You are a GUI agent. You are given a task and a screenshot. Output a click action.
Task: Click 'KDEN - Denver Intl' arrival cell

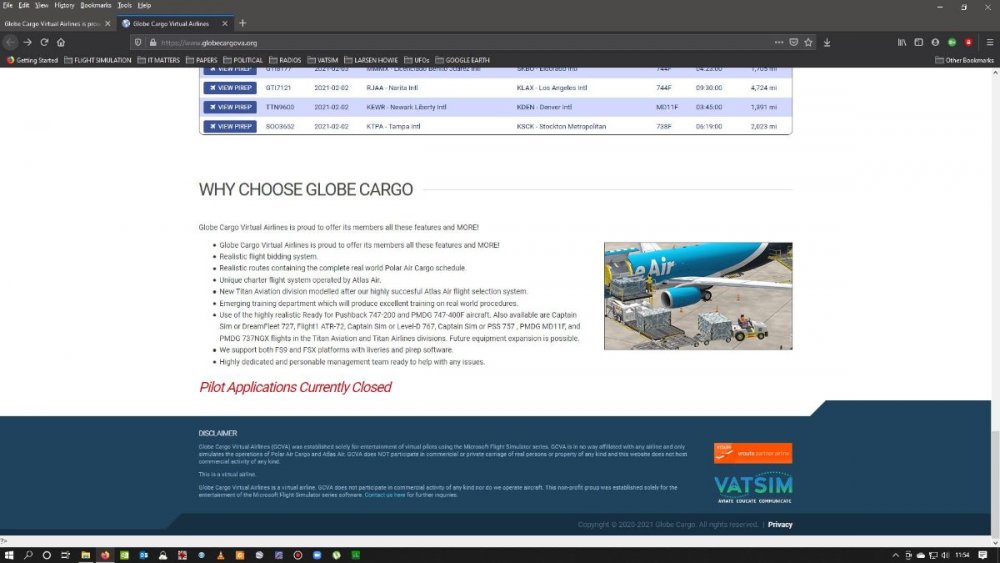pyautogui.click(x=544, y=107)
